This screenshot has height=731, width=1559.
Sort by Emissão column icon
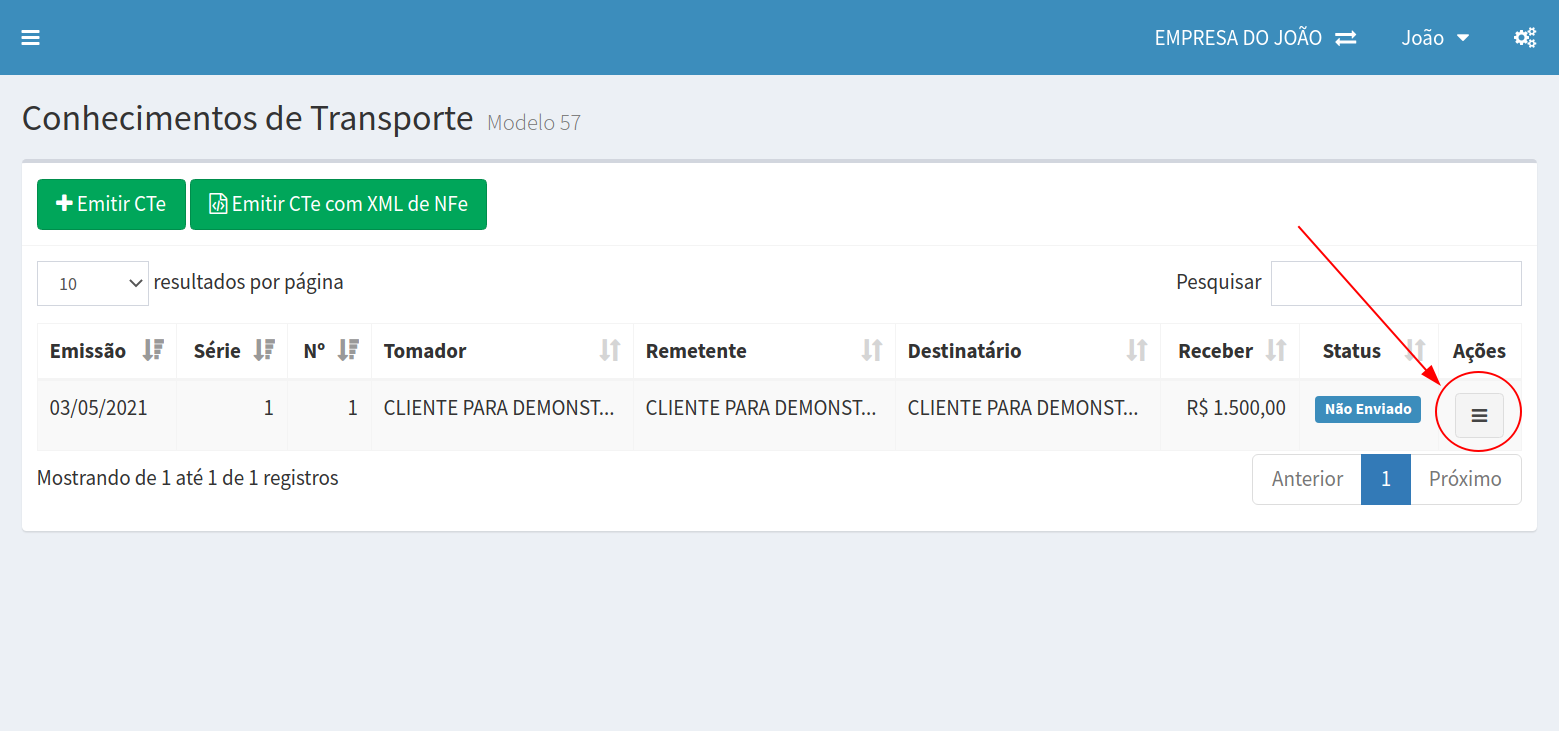pos(153,351)
